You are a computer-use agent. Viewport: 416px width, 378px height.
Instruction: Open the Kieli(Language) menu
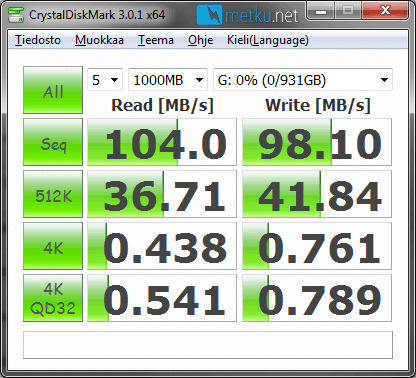point(268,40)
